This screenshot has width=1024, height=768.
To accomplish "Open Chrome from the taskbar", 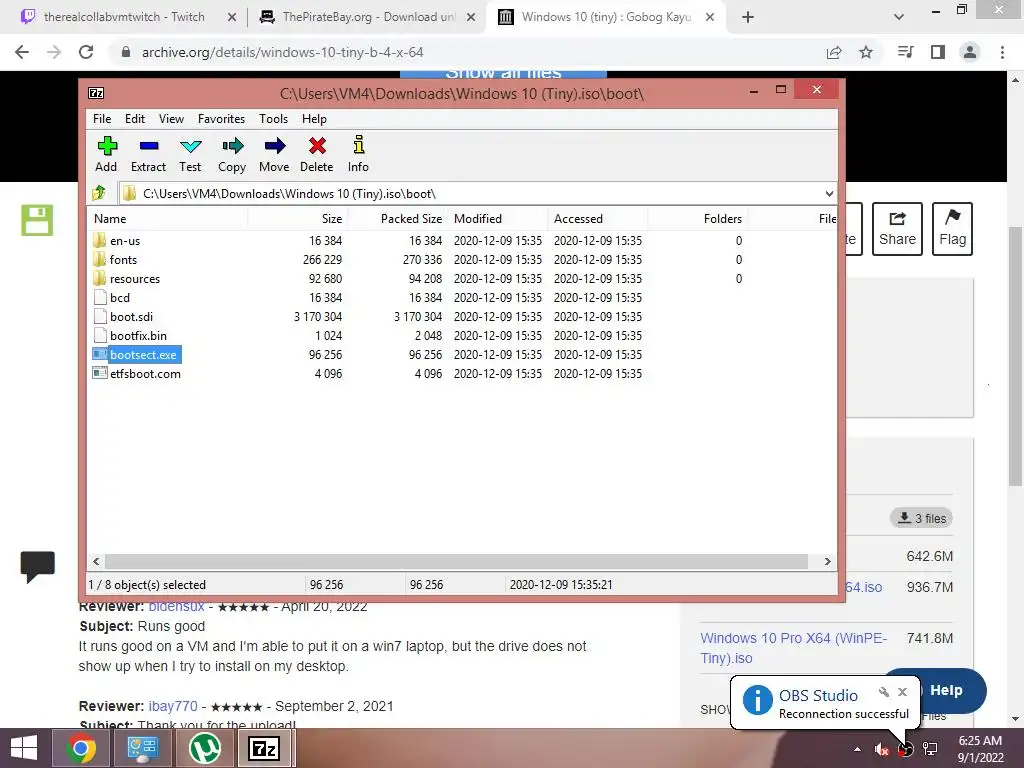I will point(81,748).
